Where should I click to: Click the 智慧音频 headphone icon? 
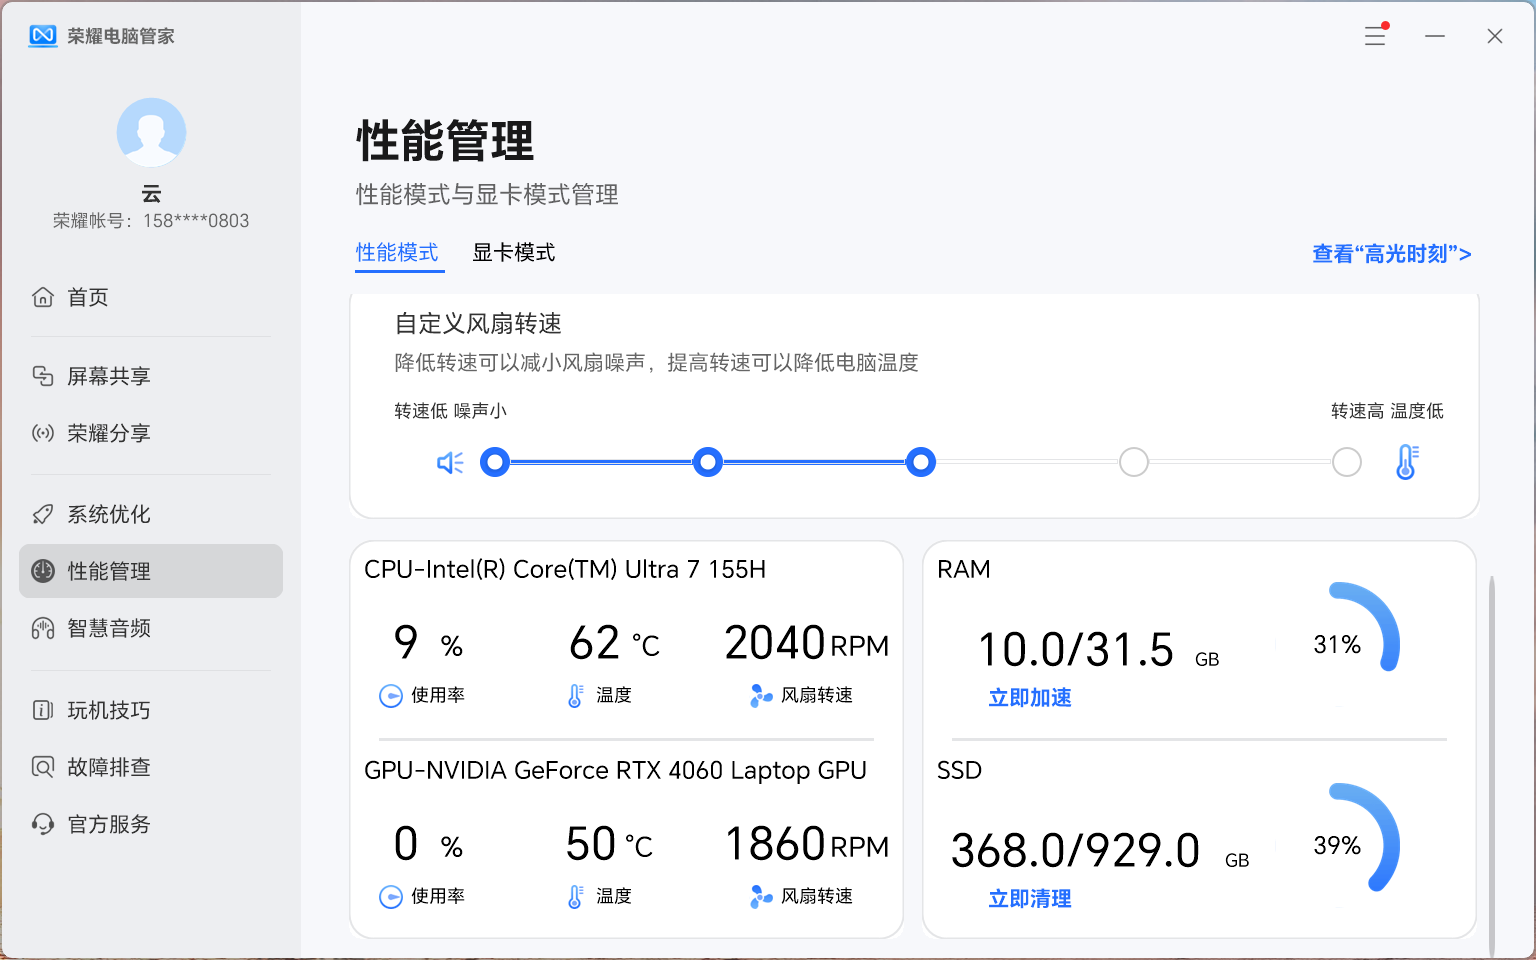tap(43, 628)
